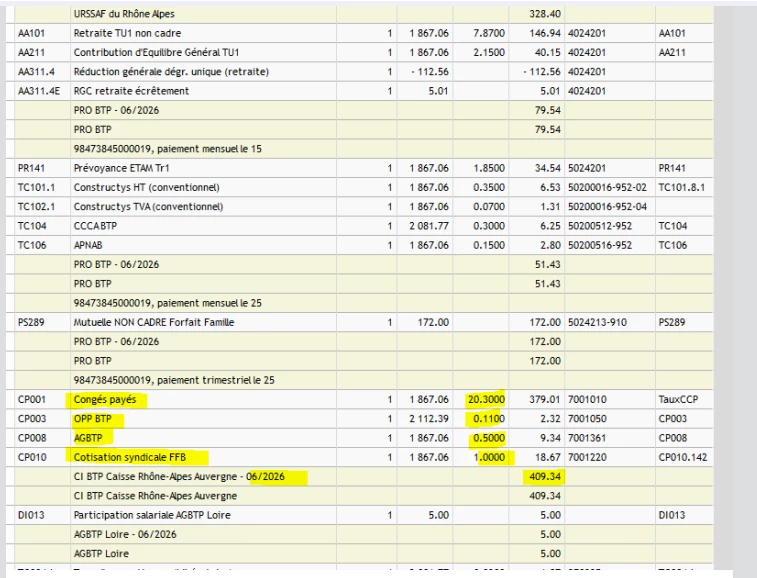Screen dimensions: 757x578
Task: Select 'Constructys TVA (conventionnel)' label
Action: coord(148,207)
